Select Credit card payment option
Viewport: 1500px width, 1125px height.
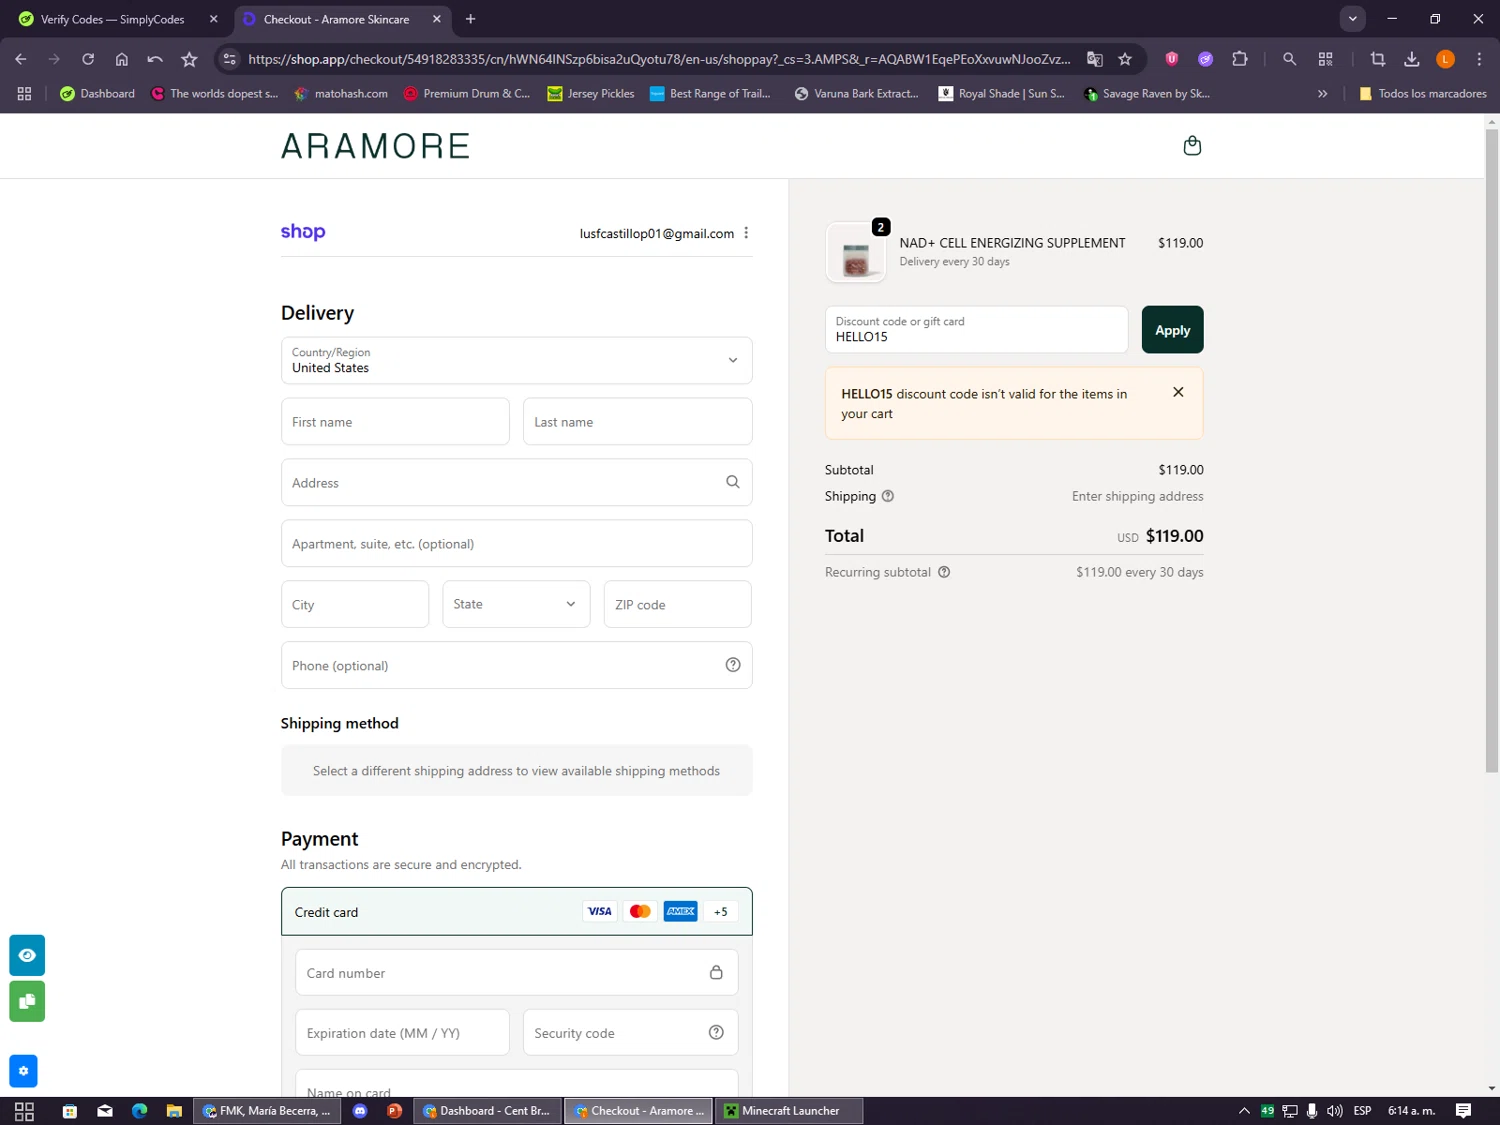516,911
